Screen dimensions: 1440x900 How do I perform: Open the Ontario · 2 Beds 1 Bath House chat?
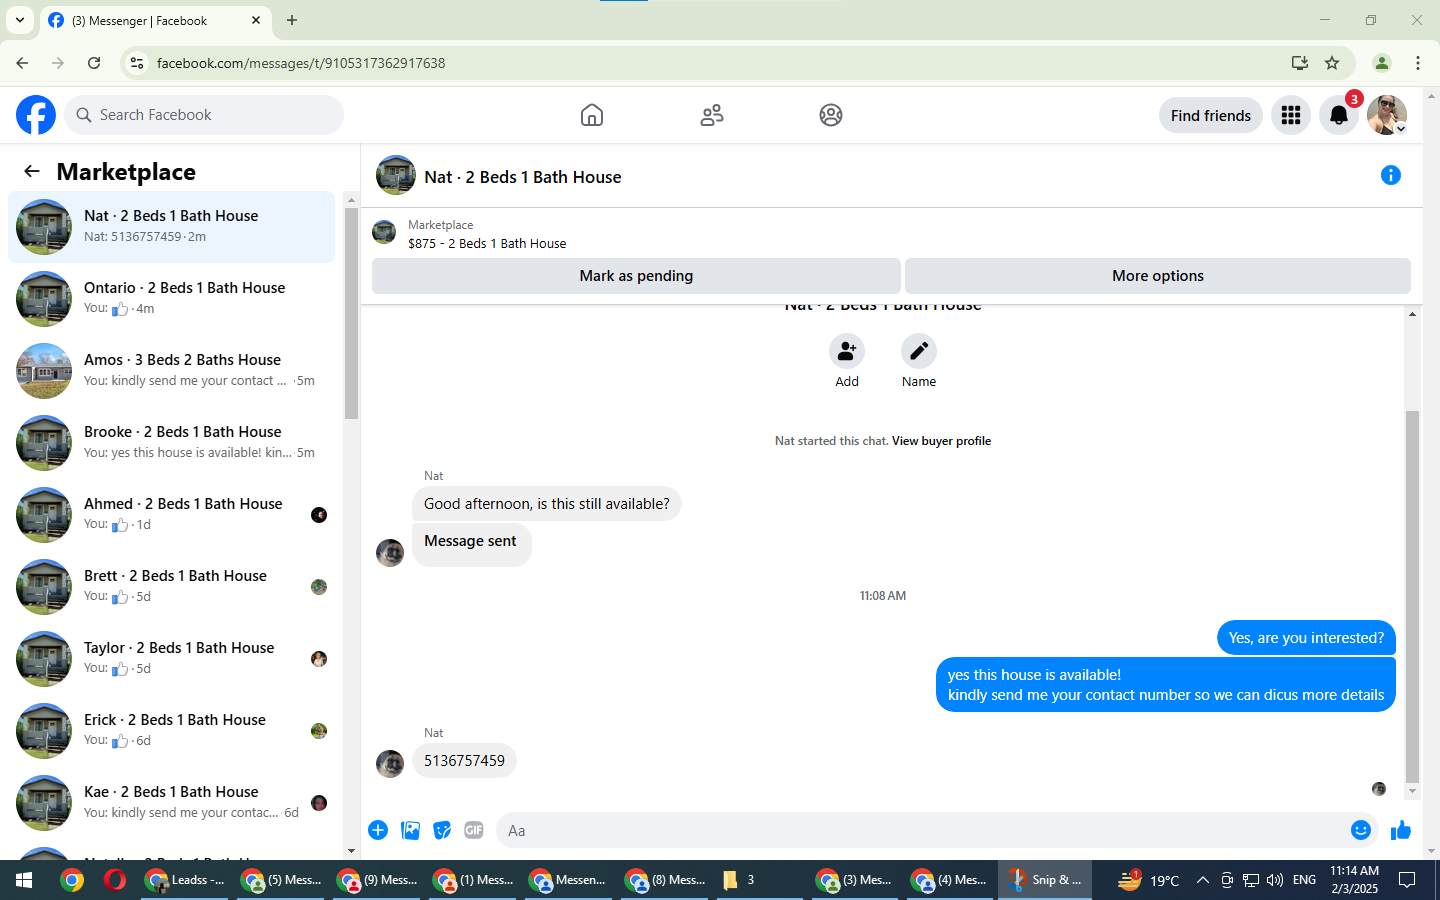[171, 299]
